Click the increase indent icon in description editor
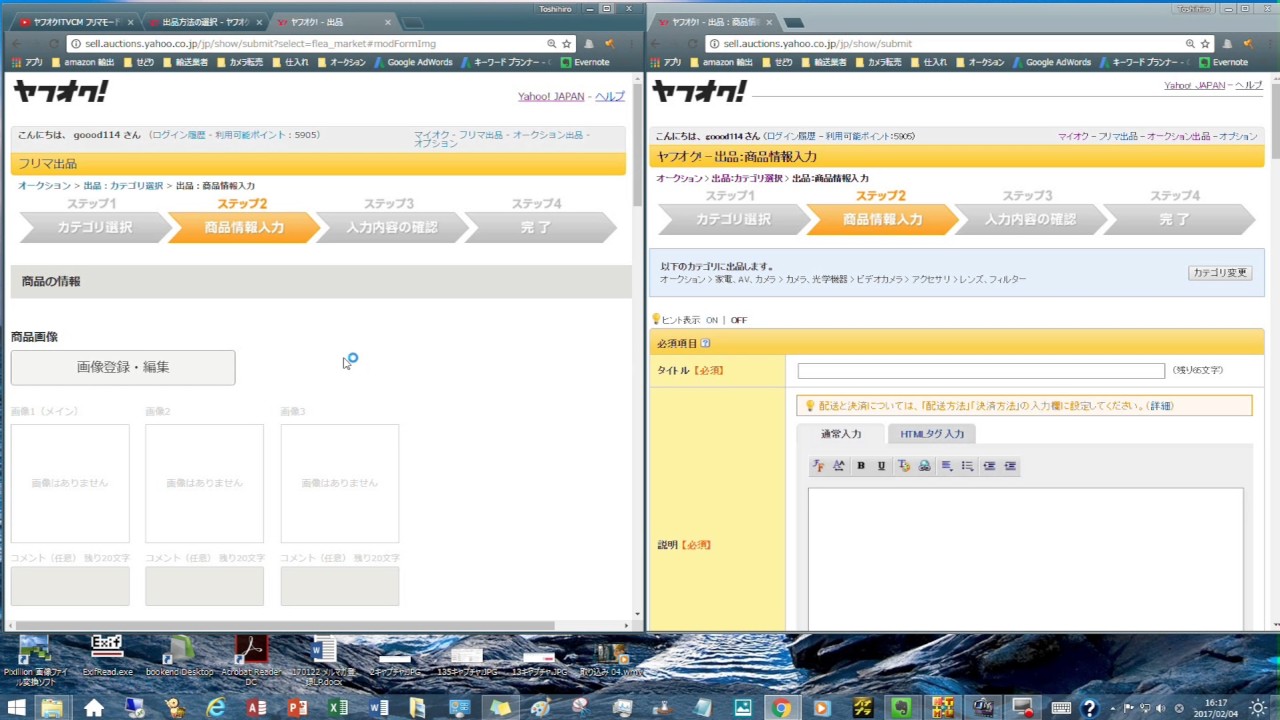Image resolution: width=1280 pixels, height=720 pixels. (1010, 466)
